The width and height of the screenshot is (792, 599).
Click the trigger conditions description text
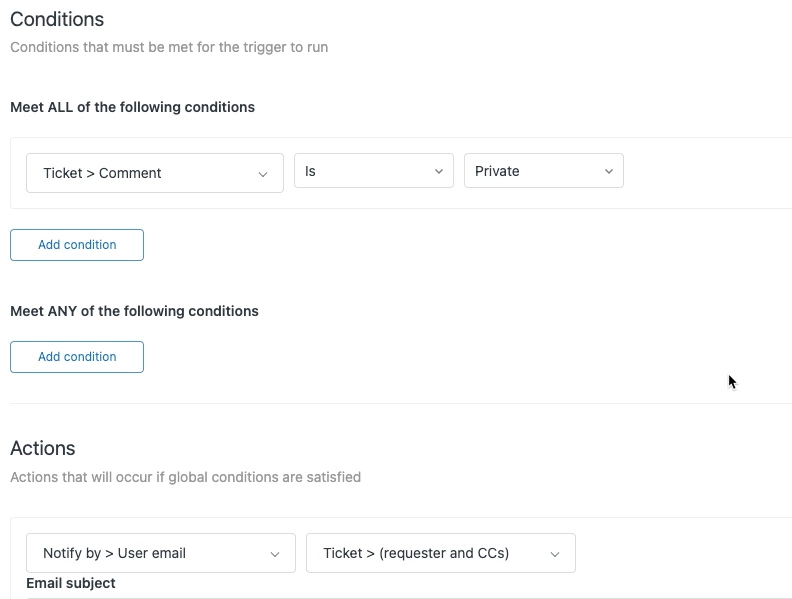coord(169,47)
